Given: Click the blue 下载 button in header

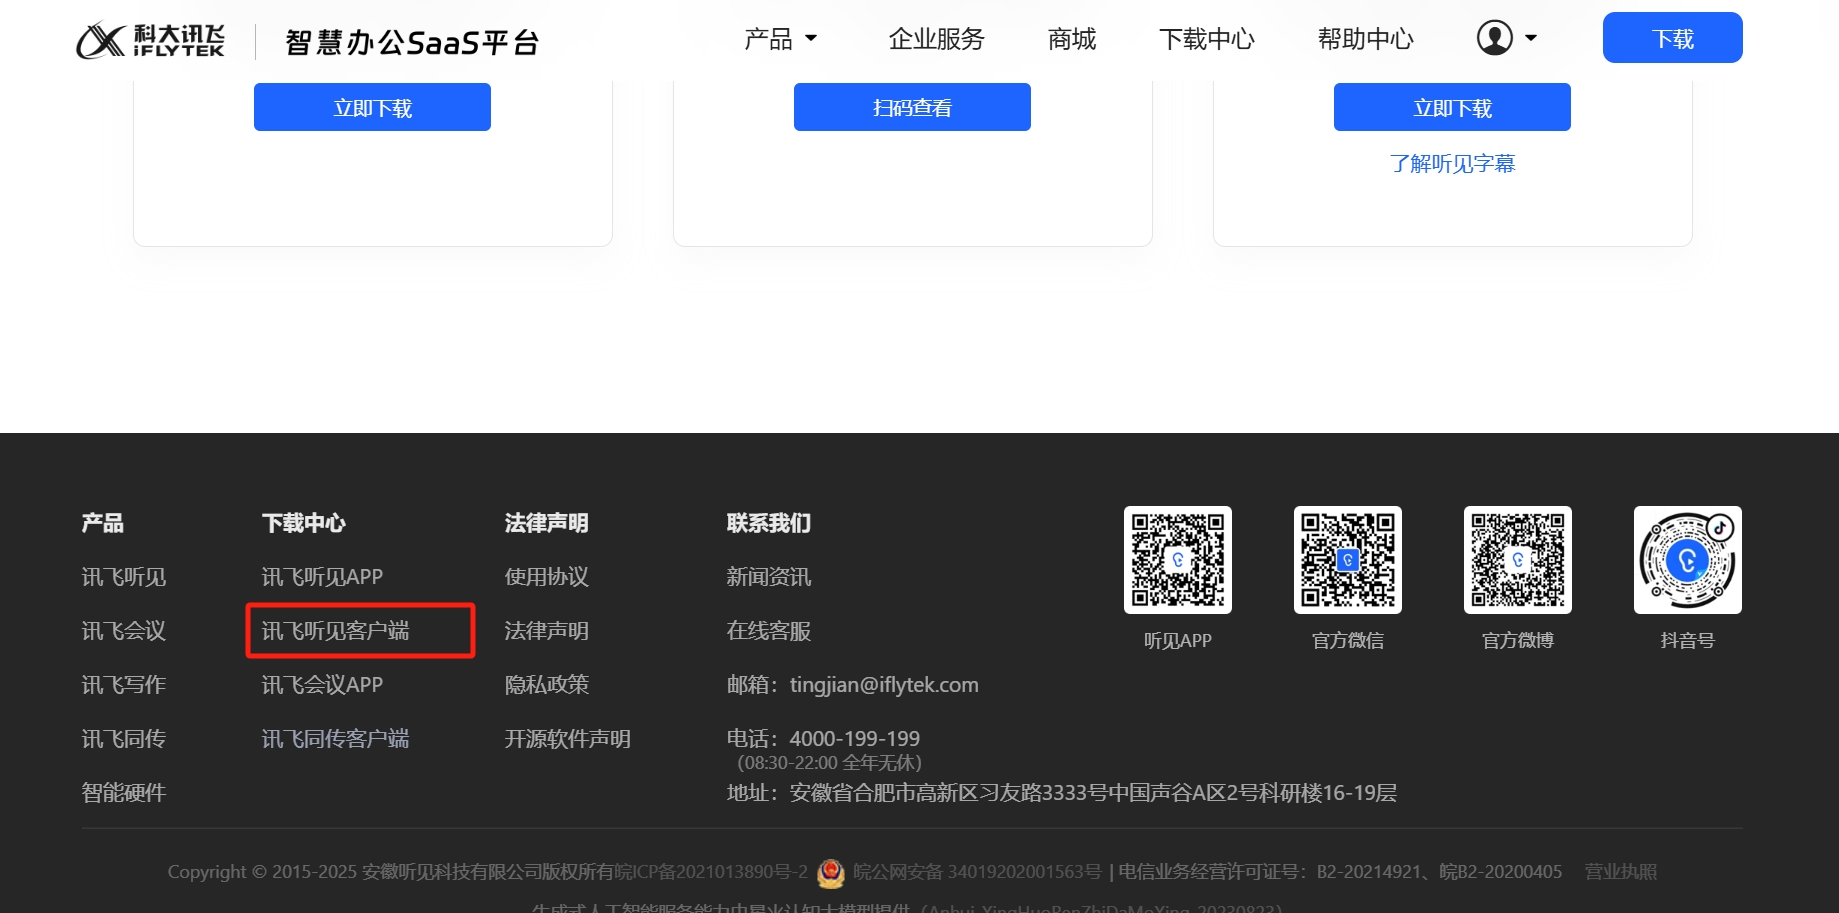Looking at the screenshot, I should click(1672, 38).
